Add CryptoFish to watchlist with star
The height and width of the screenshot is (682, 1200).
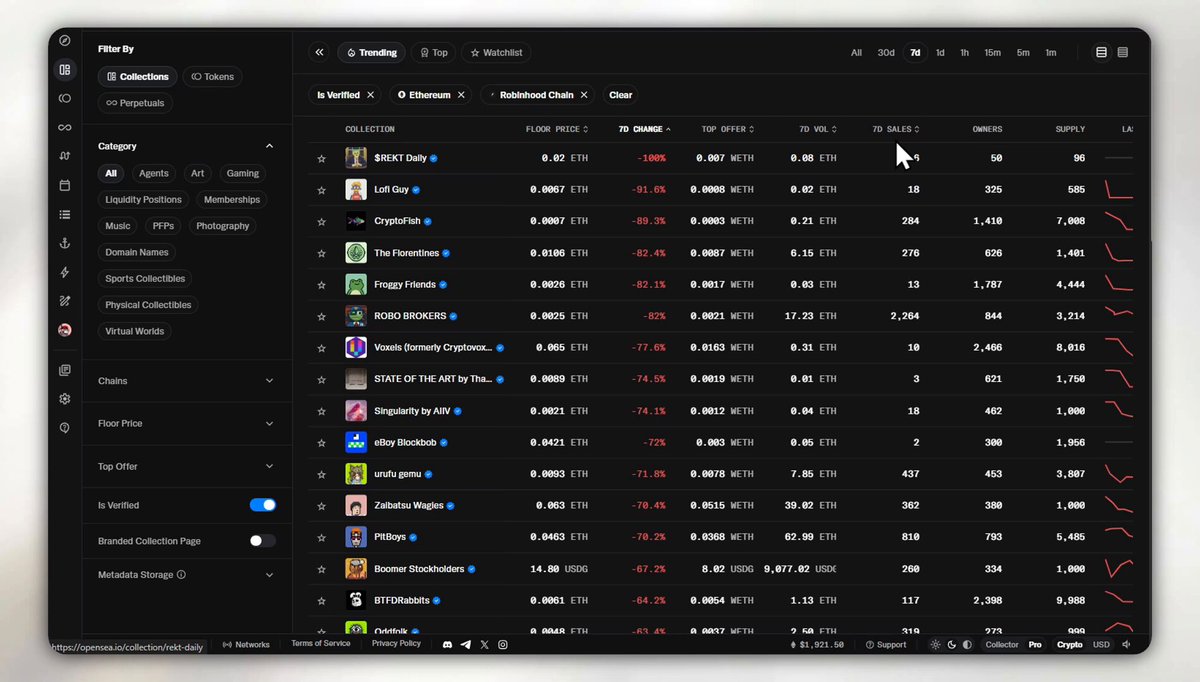click(x=321, y=221)
